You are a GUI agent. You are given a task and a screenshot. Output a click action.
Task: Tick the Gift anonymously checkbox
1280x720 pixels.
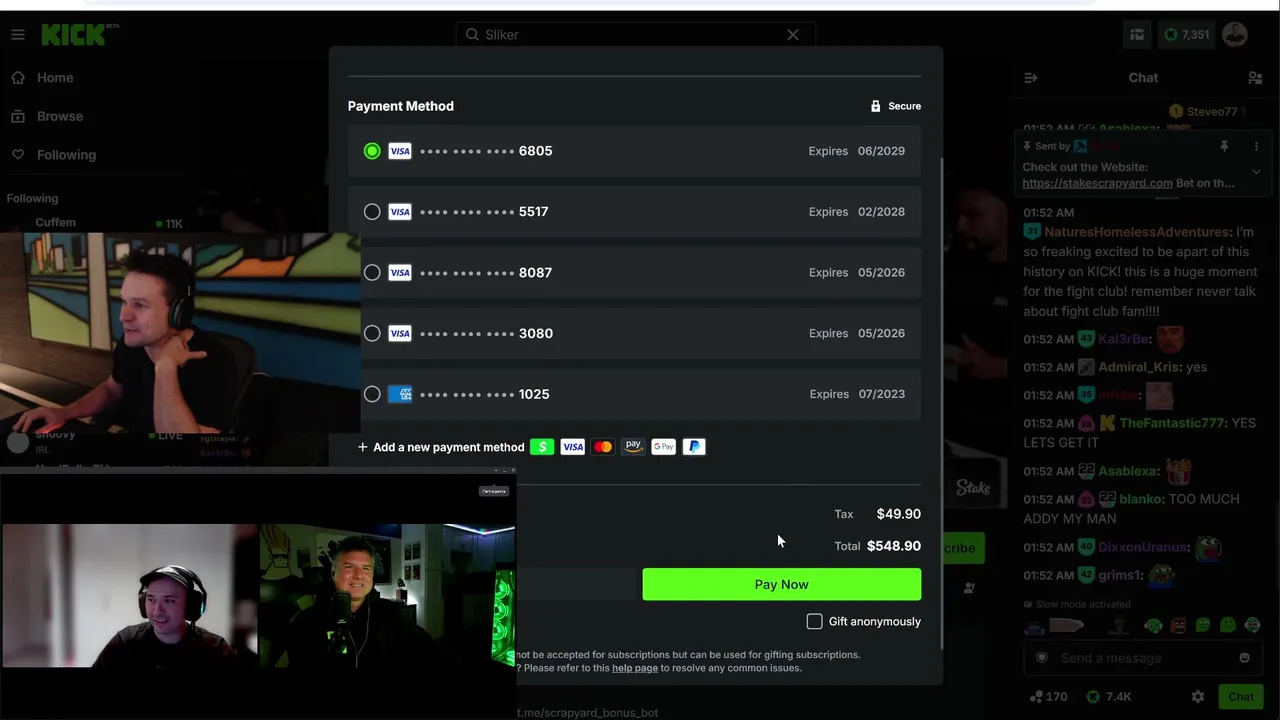click(x=815, y=622)
